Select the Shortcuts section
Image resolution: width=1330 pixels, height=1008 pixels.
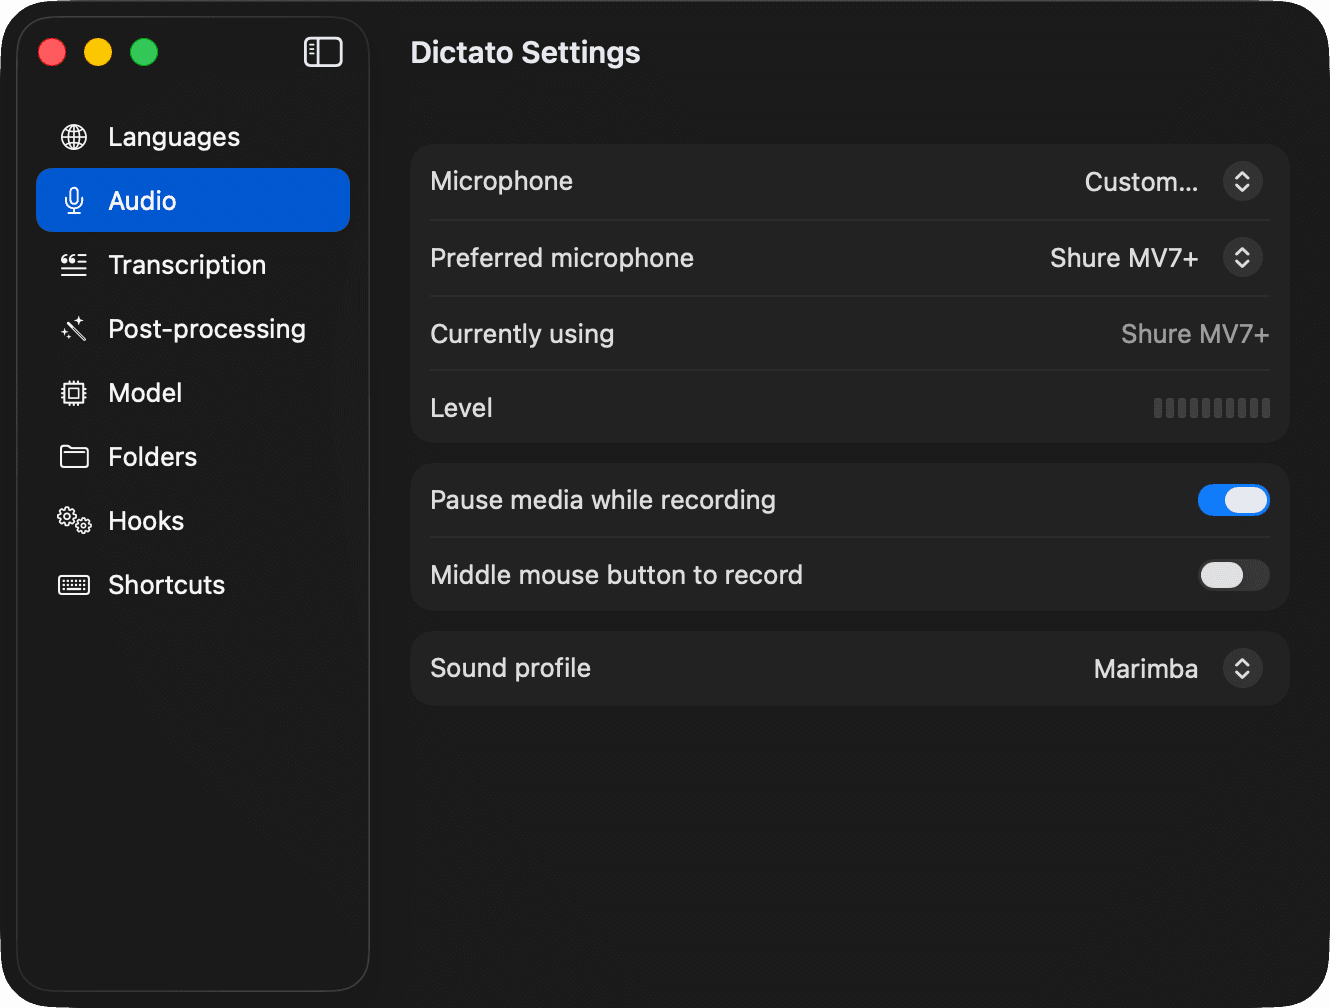coord(165,585)
